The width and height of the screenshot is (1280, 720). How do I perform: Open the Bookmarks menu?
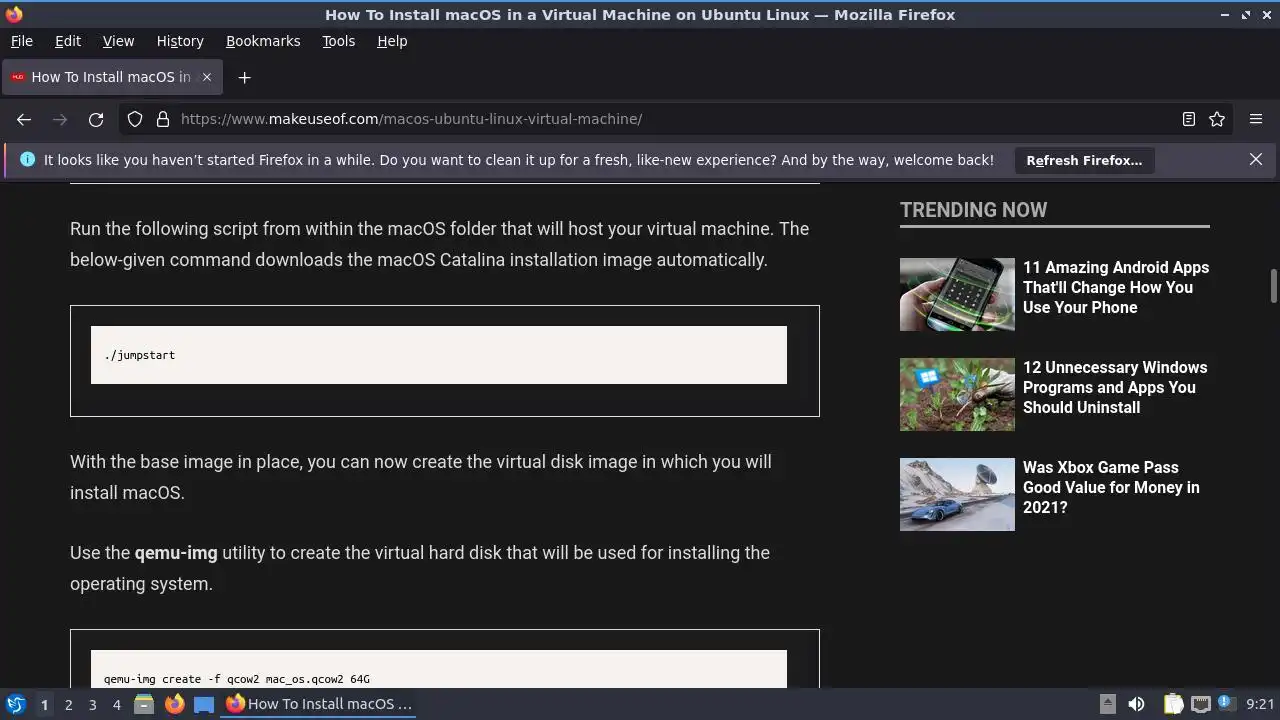click(x=263, y=41)
